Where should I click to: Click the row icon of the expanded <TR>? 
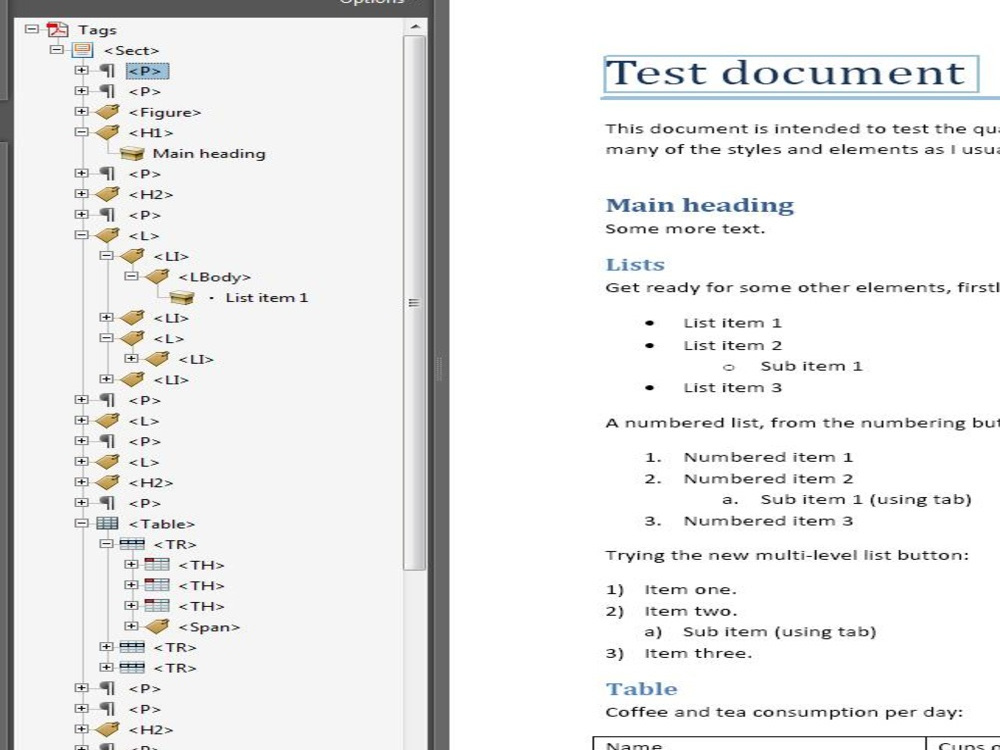tap(132, 544)
